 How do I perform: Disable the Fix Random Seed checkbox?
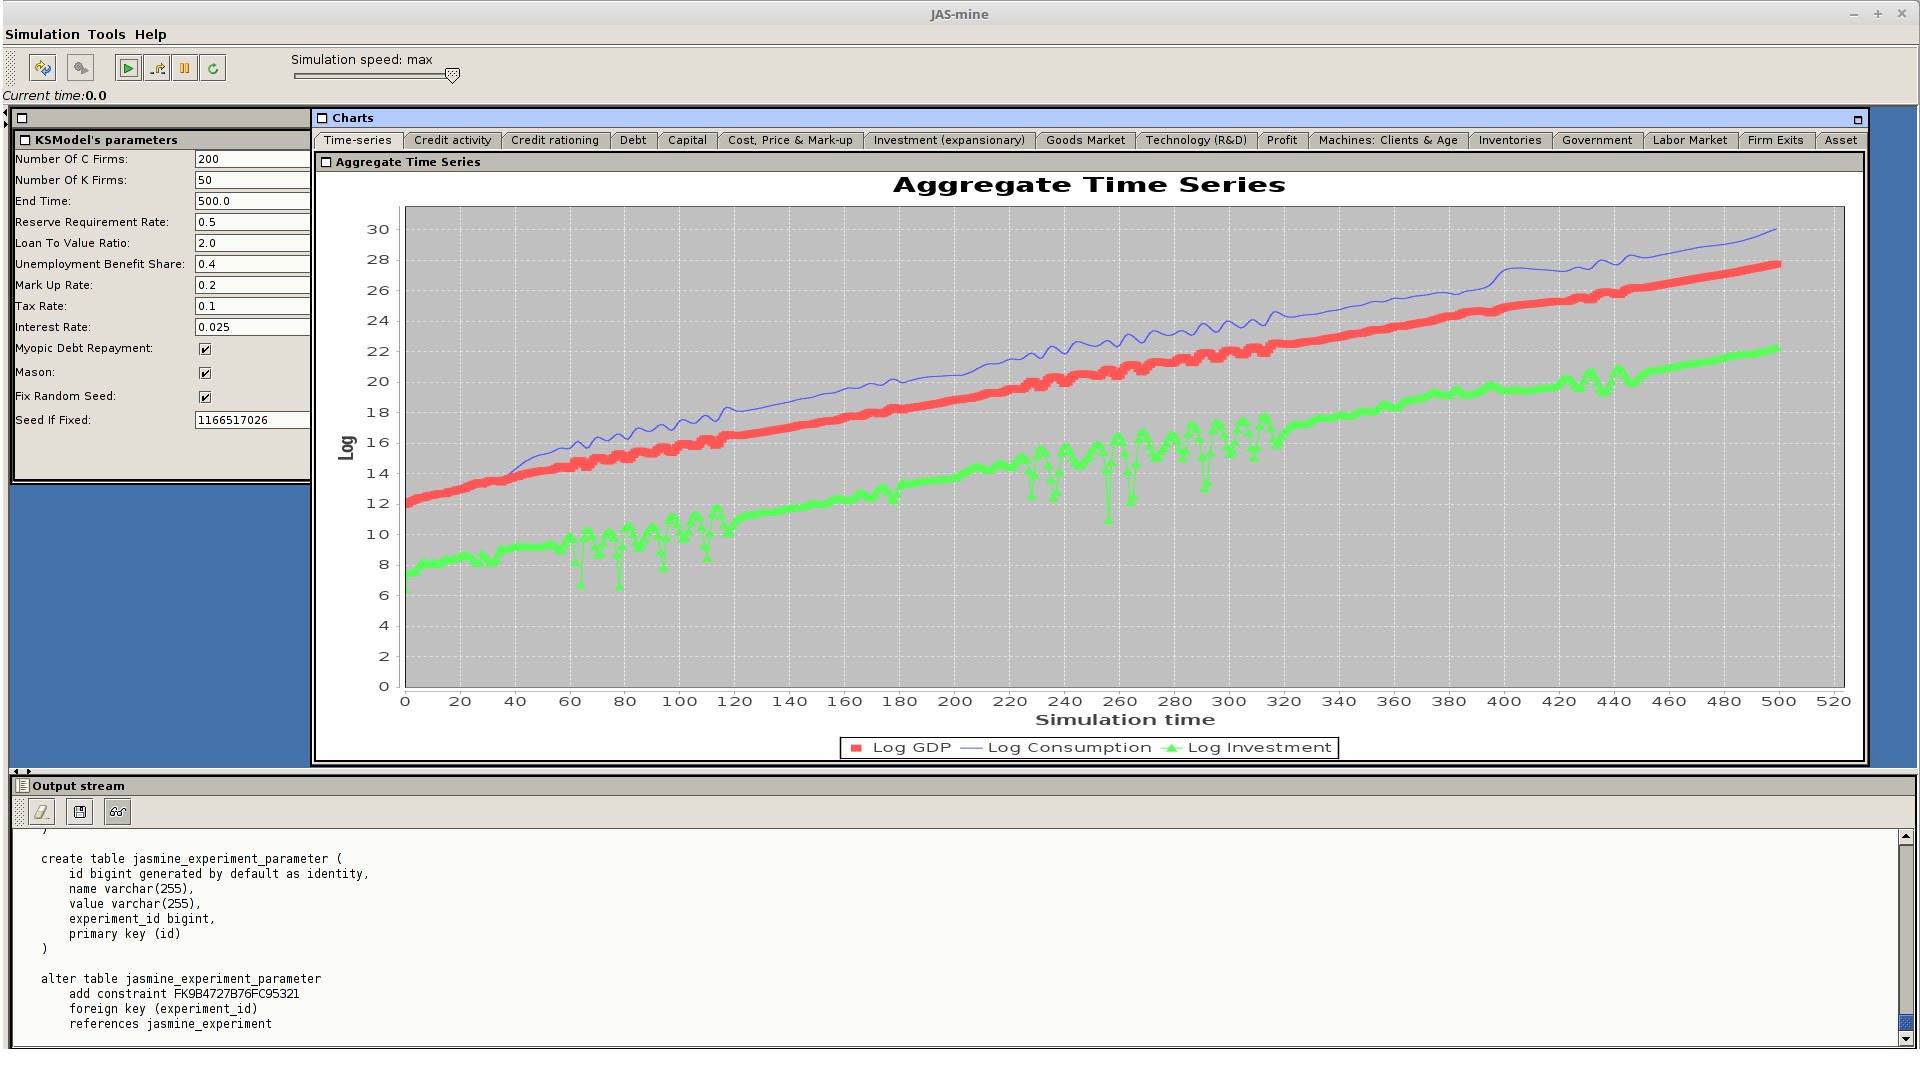[205, 397]
